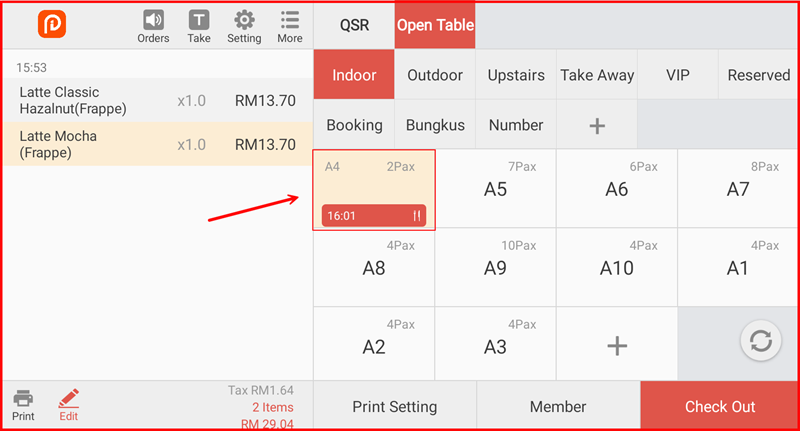Select table A6 with 6Pax

point(617,189)
